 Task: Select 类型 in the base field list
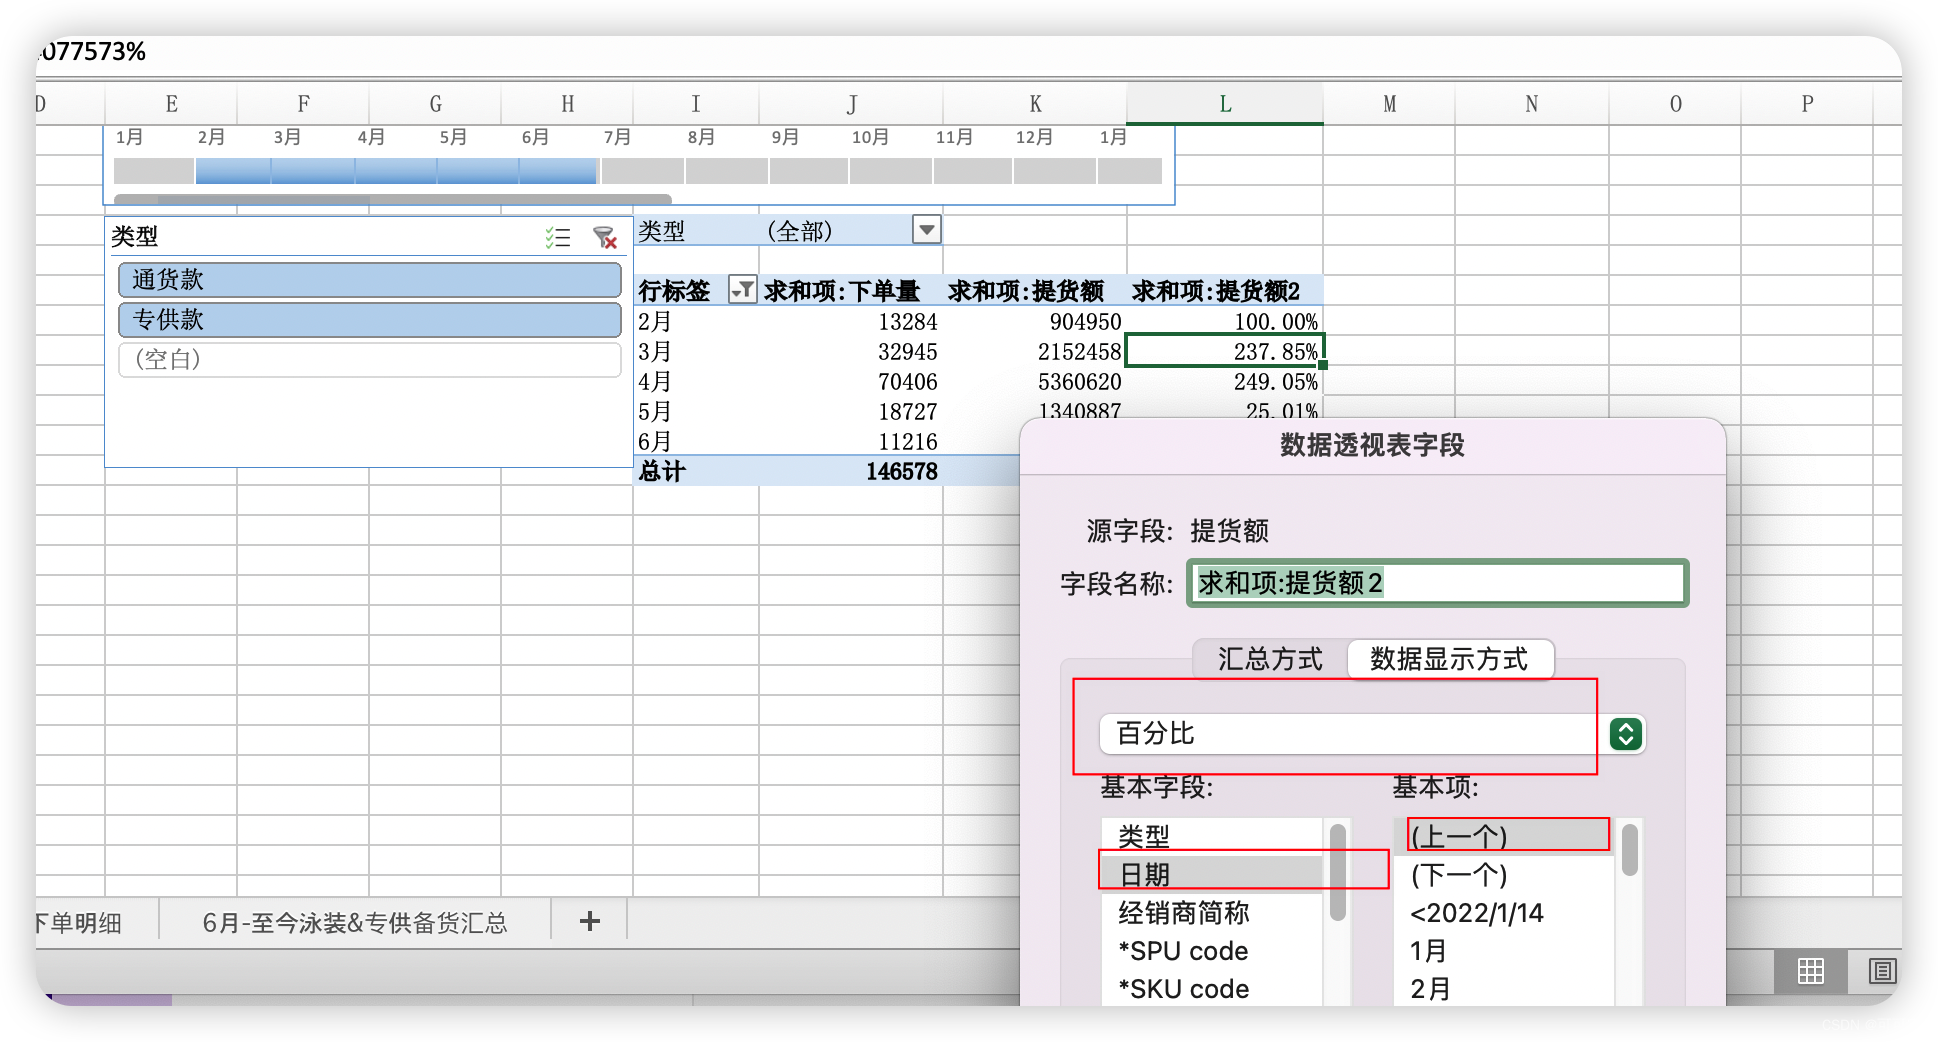click(1214, 836)
